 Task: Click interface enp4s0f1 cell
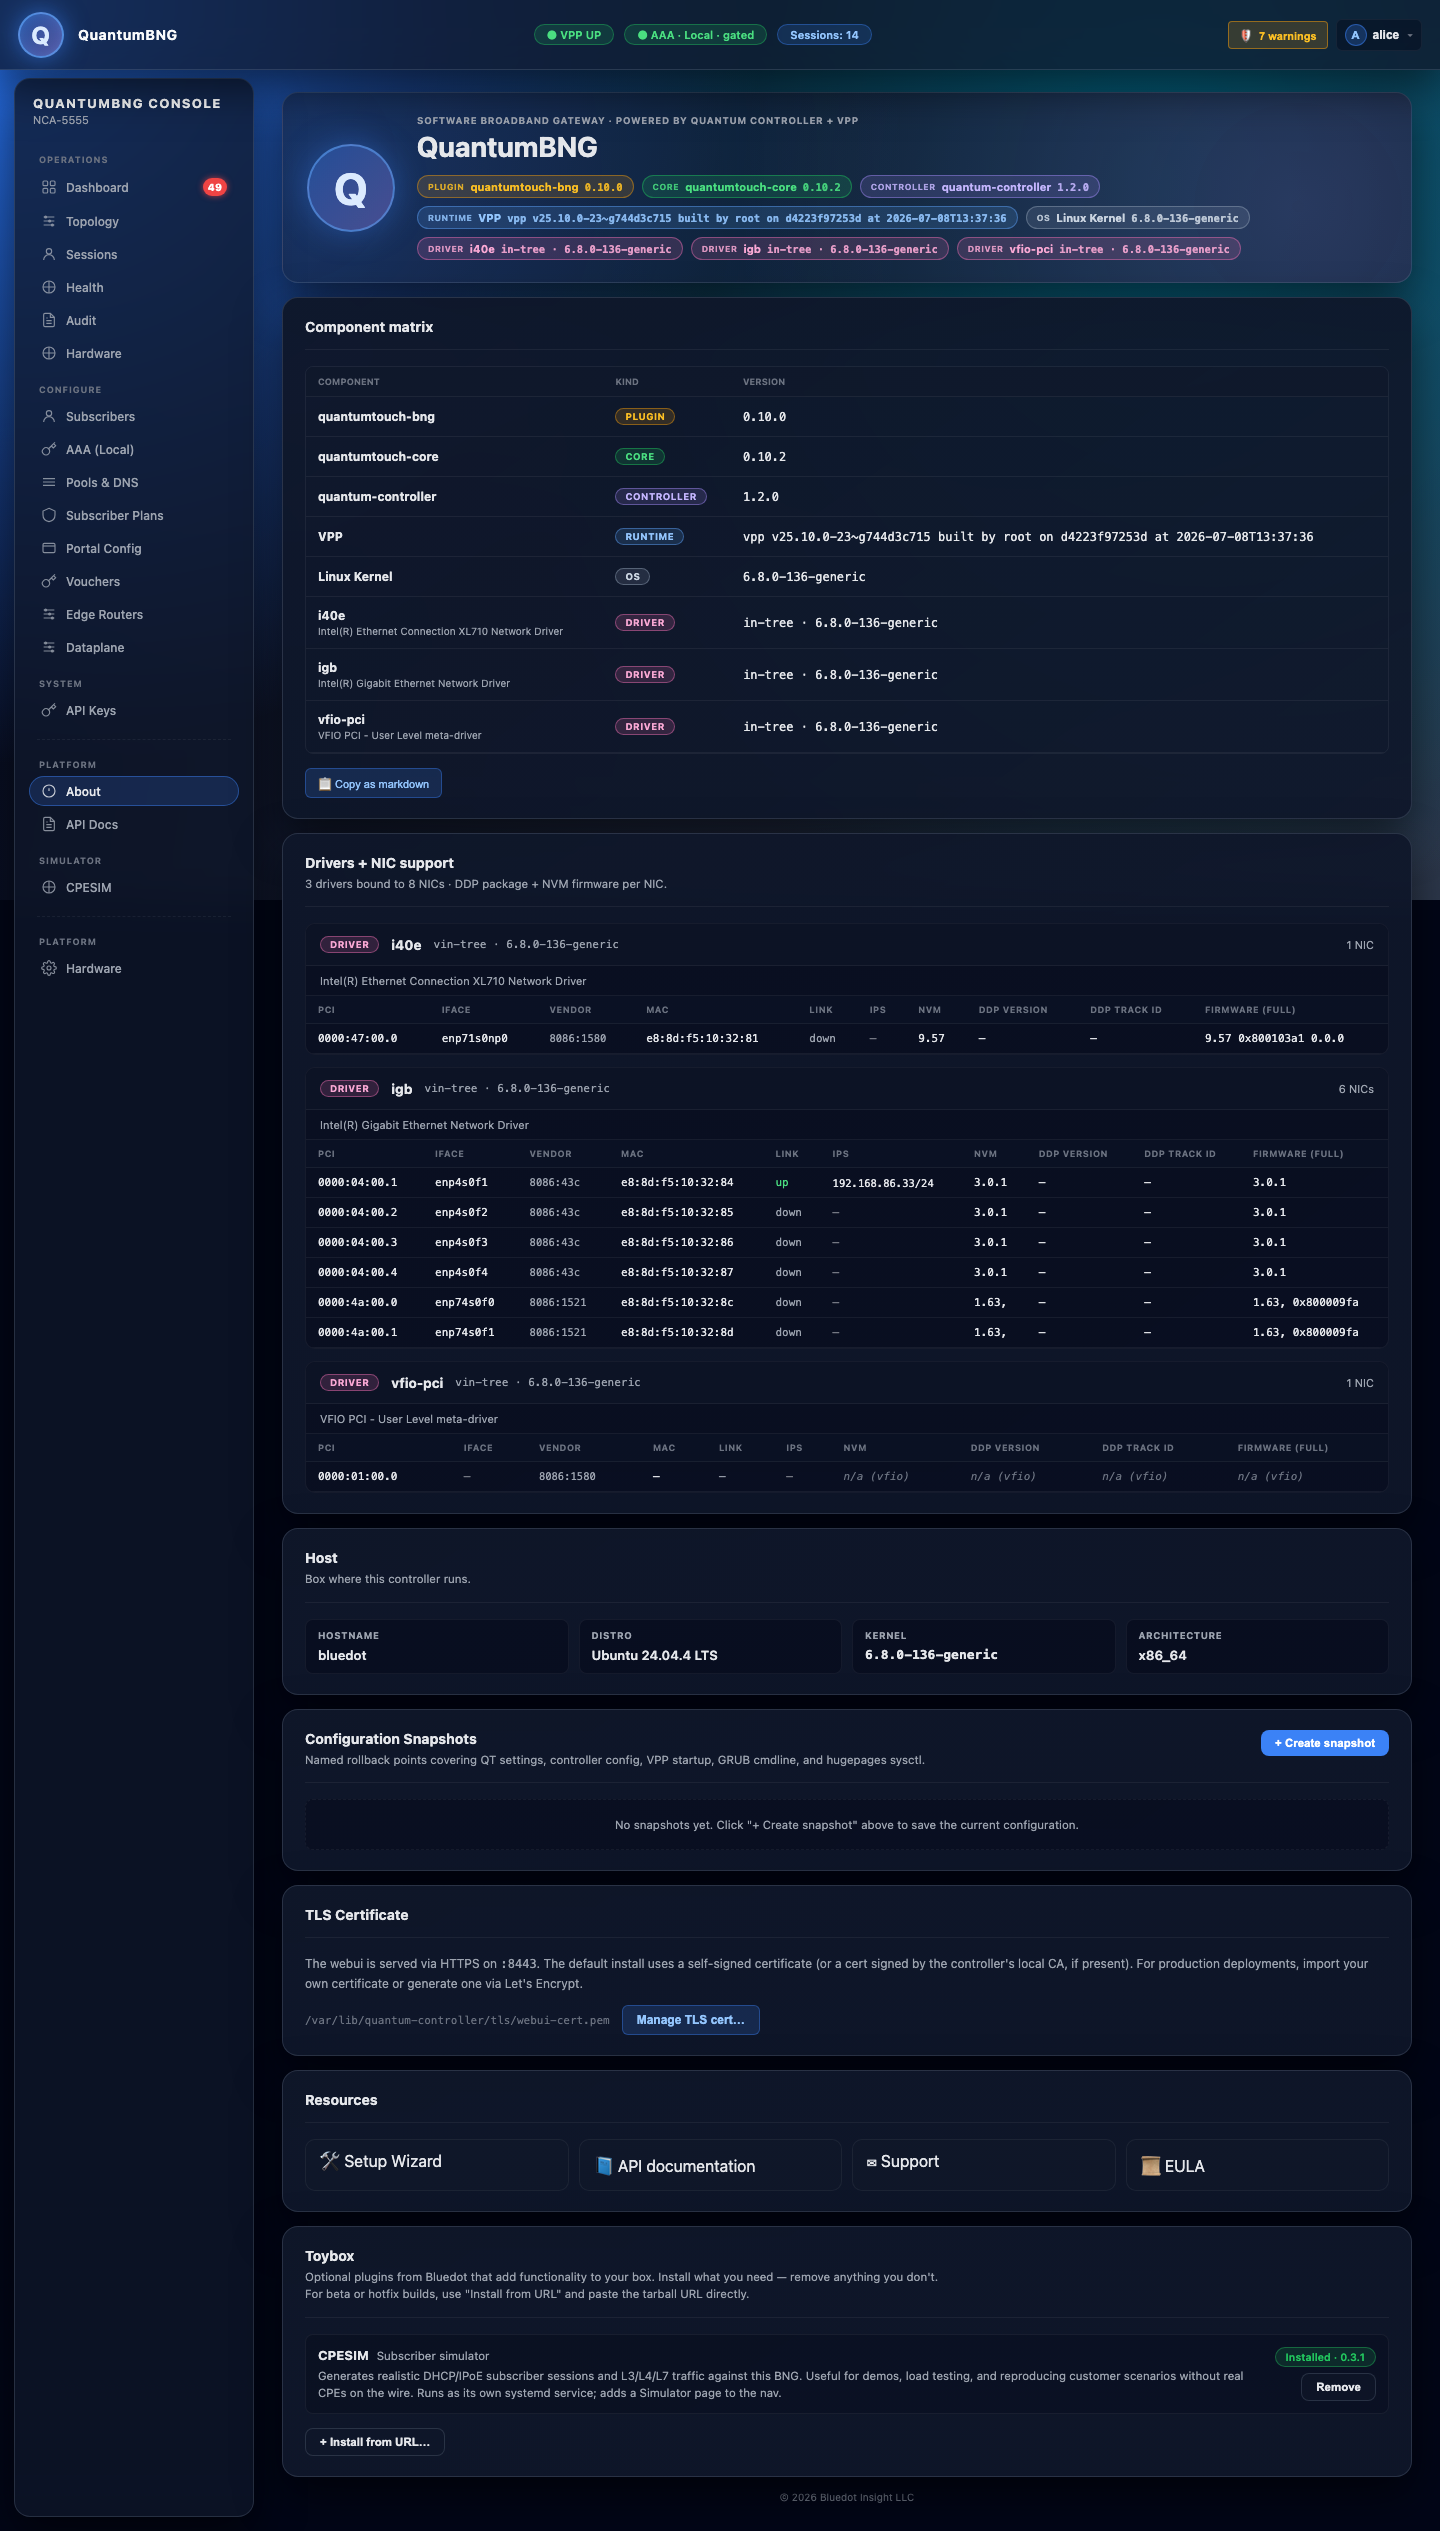(461, 1183)
